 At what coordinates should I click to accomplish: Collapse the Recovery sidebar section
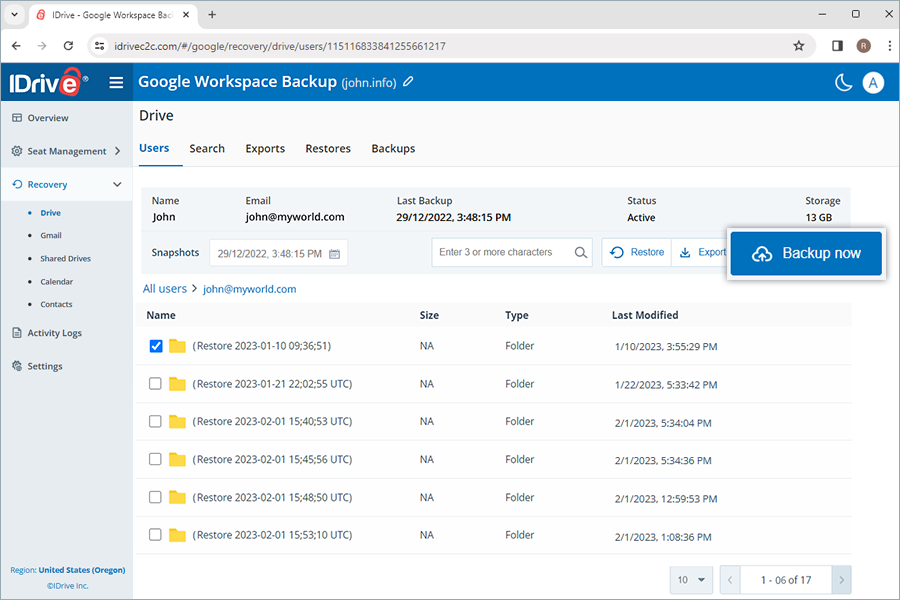[117, 185]
